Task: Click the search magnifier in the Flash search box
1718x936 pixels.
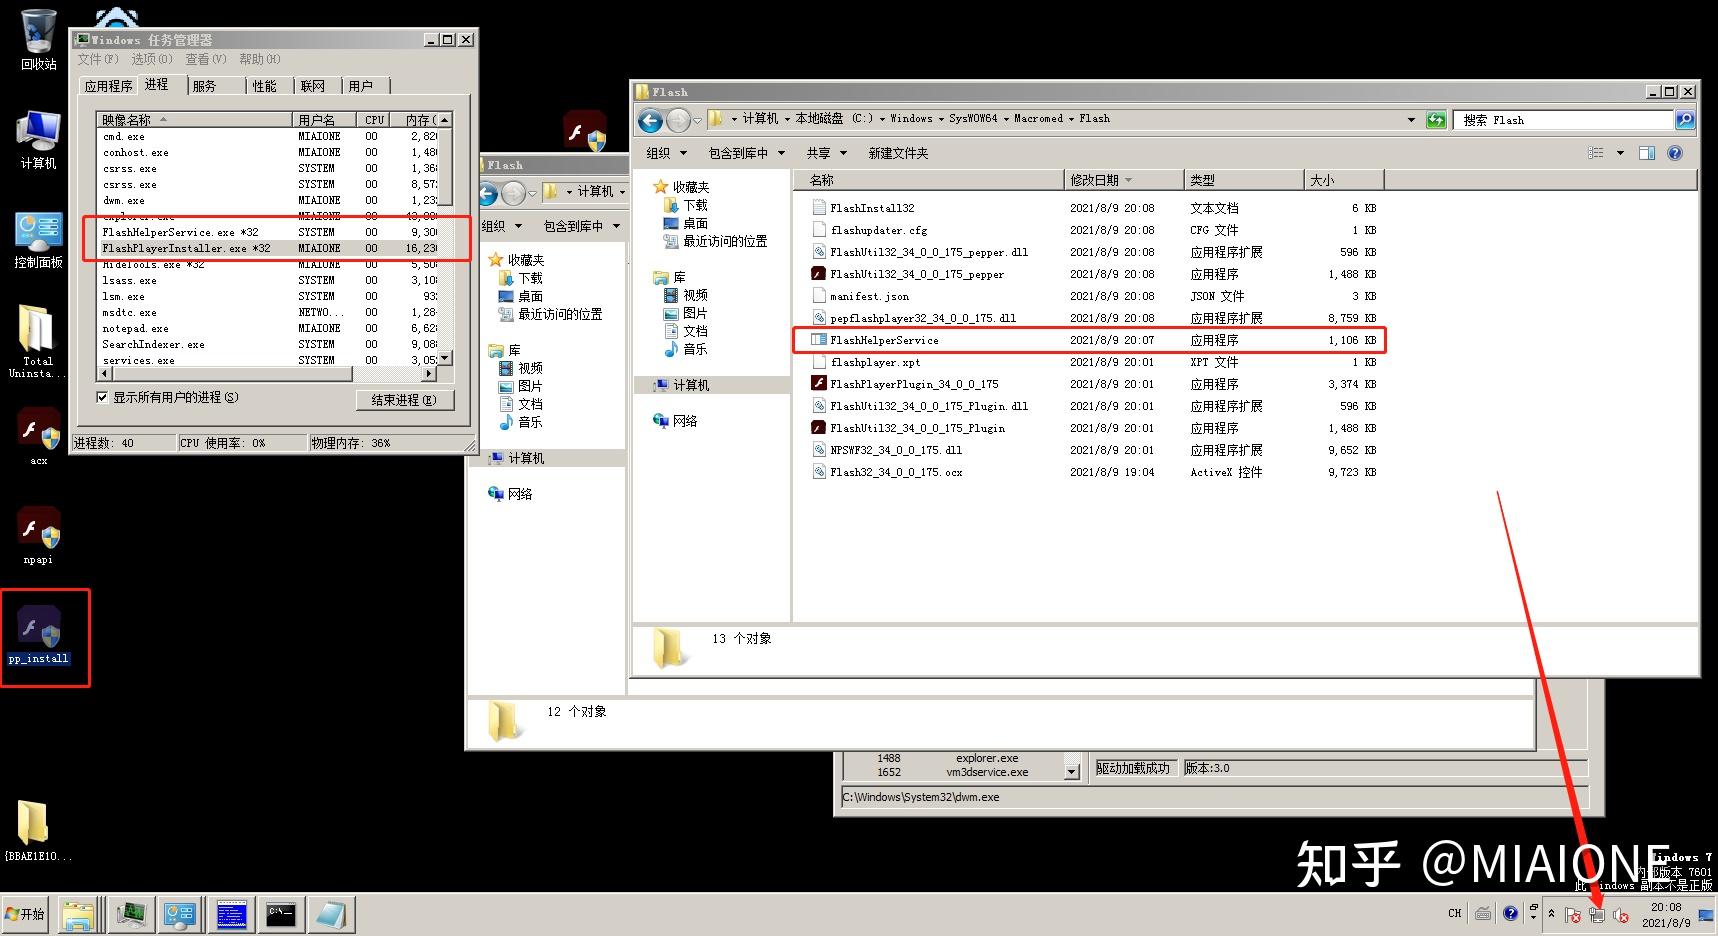Action: pos(1684,120)
